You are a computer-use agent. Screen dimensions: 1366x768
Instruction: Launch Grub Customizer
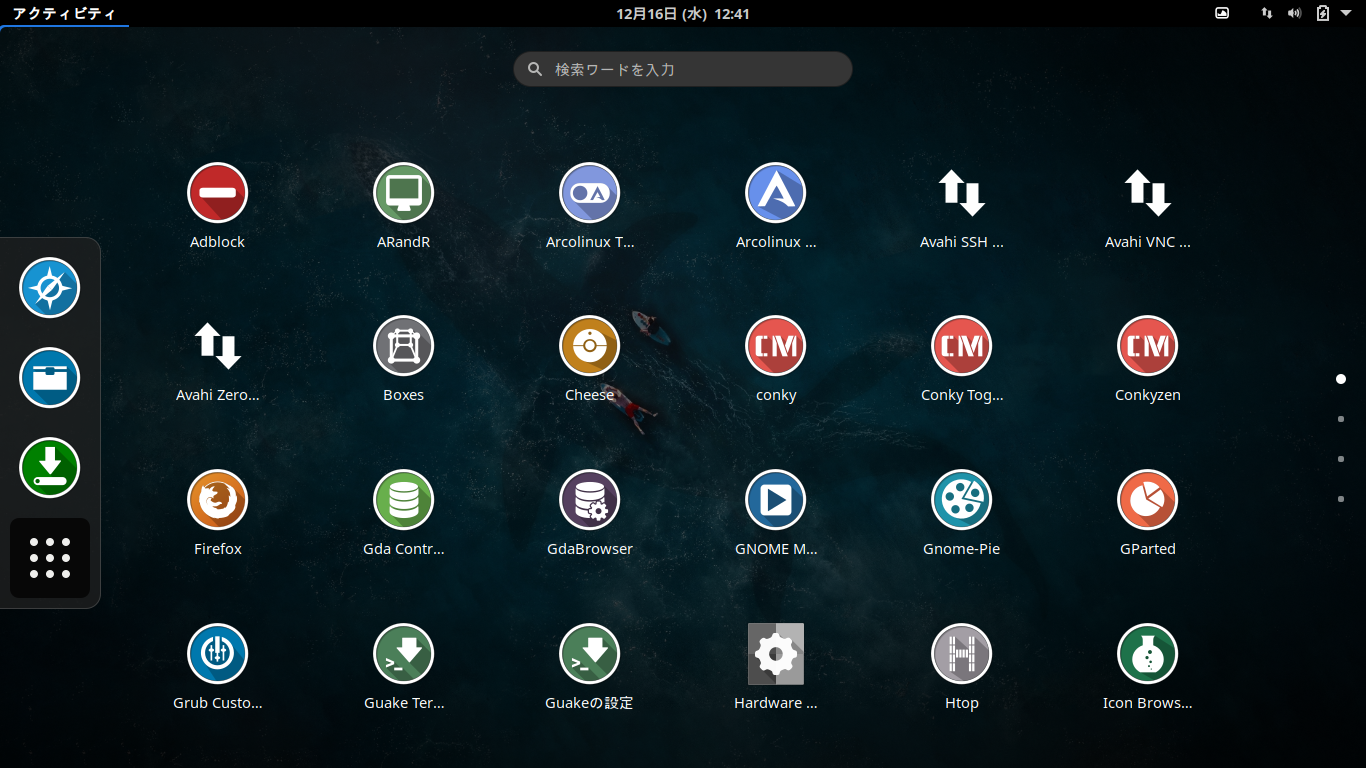(x=217, y=654)
